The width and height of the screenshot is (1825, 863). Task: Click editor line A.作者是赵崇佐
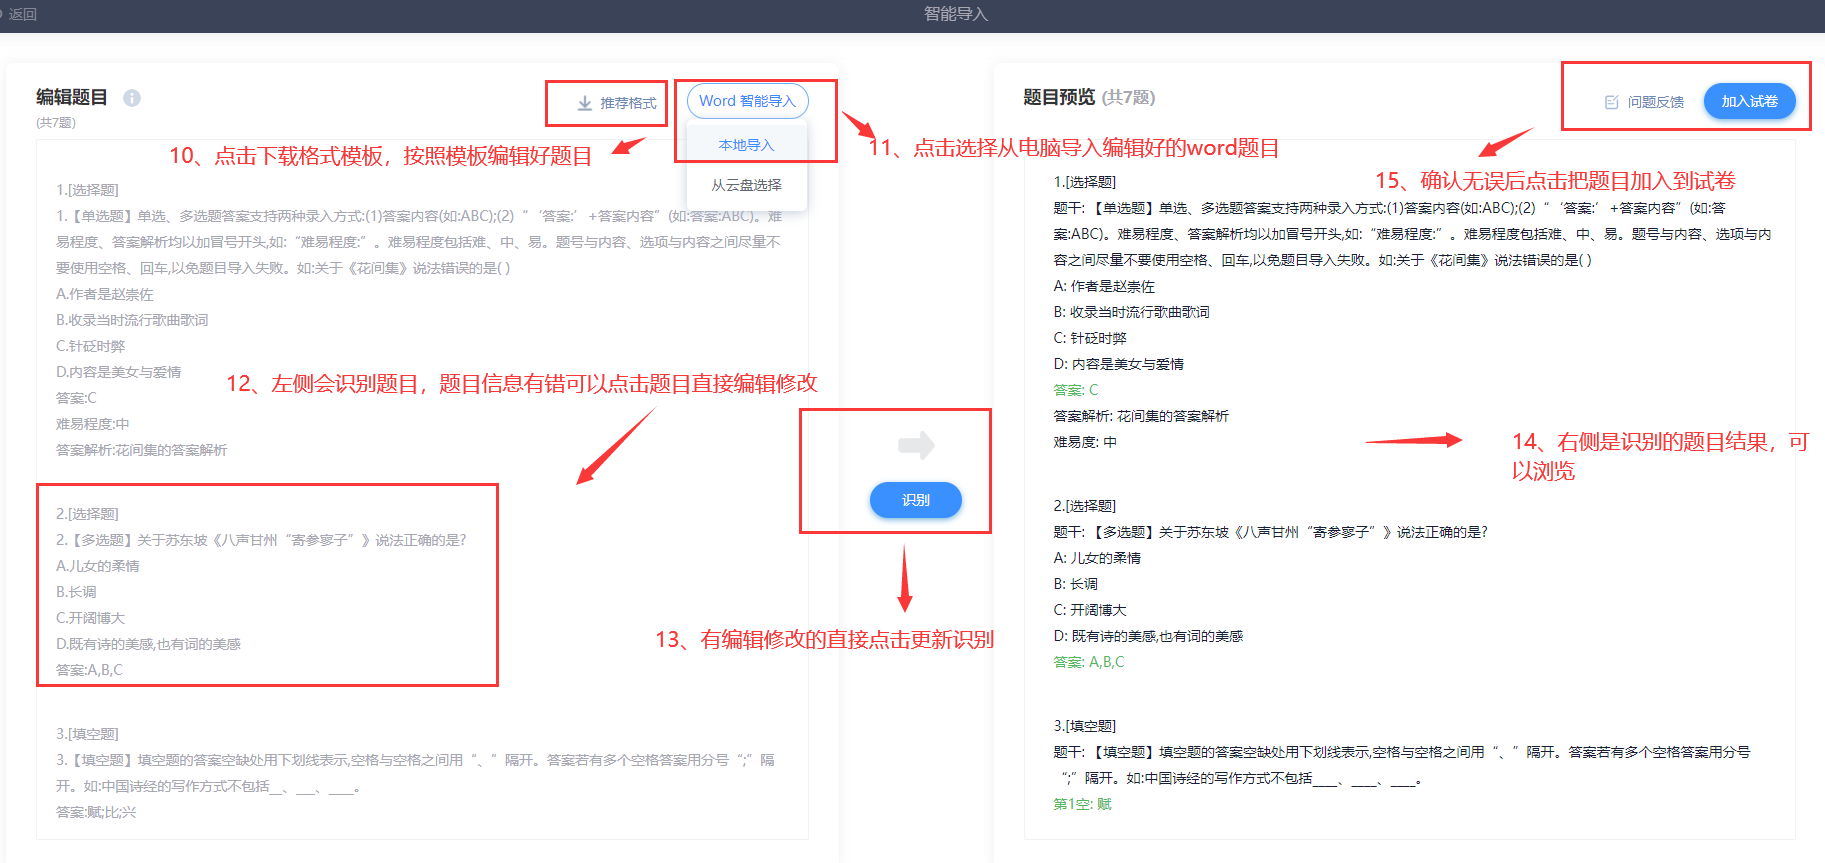click(105, 294)
